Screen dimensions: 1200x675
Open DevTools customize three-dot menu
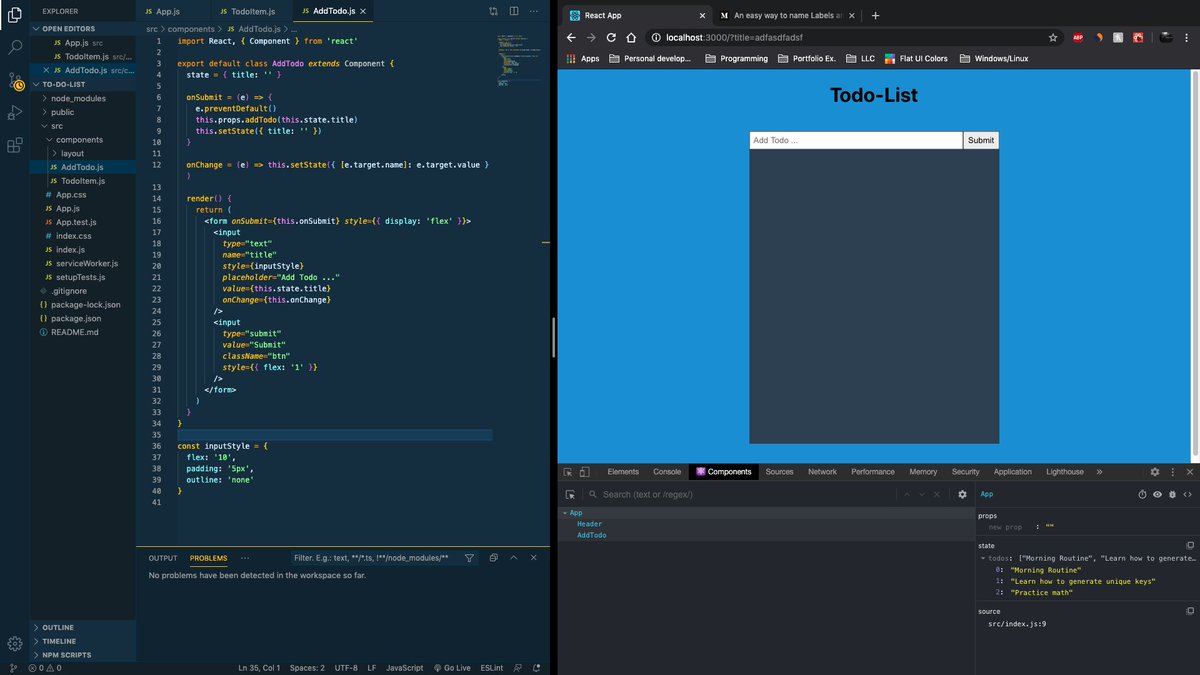click(x=1172, y=471)
